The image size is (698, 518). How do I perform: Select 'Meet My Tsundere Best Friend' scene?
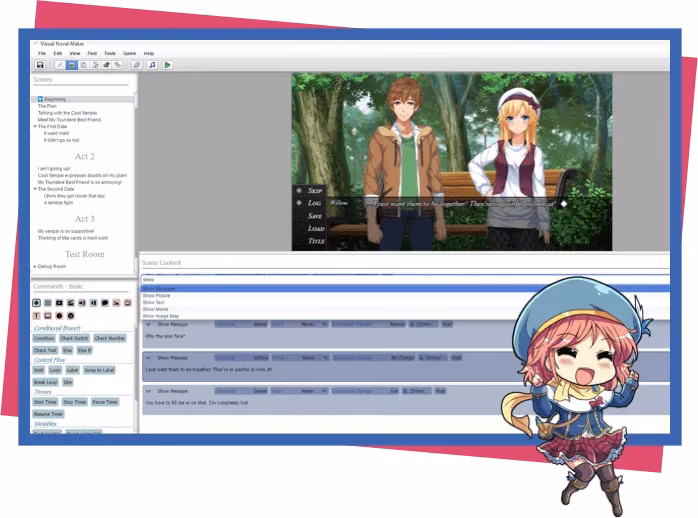[69, 120]
